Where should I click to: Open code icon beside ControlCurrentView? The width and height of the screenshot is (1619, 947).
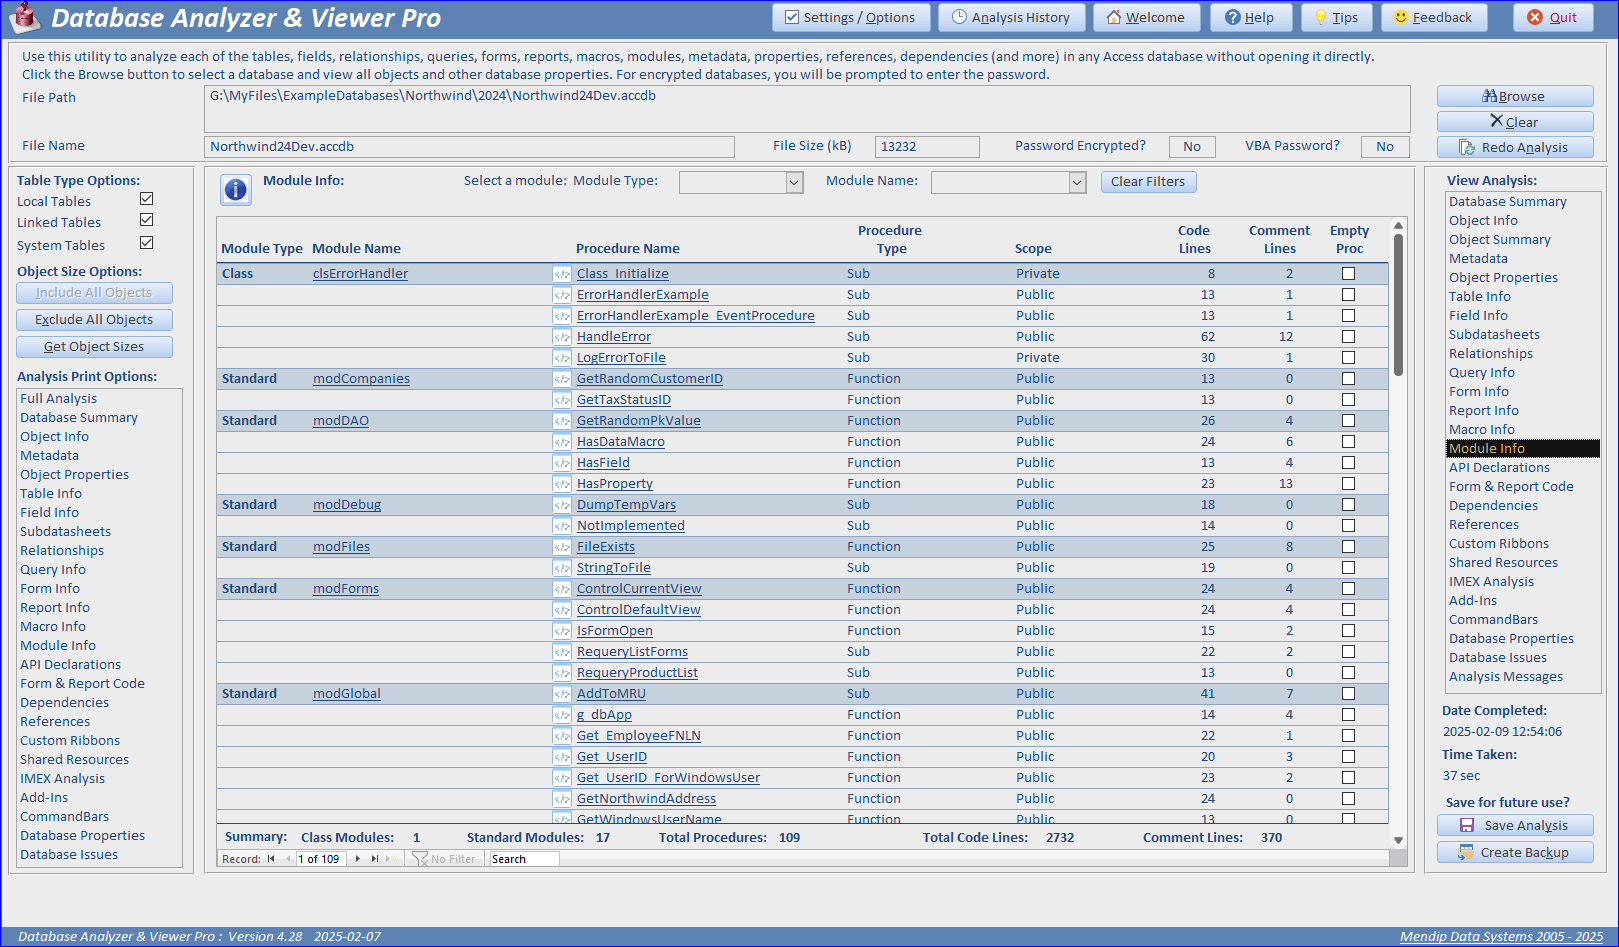pos(562,589)
